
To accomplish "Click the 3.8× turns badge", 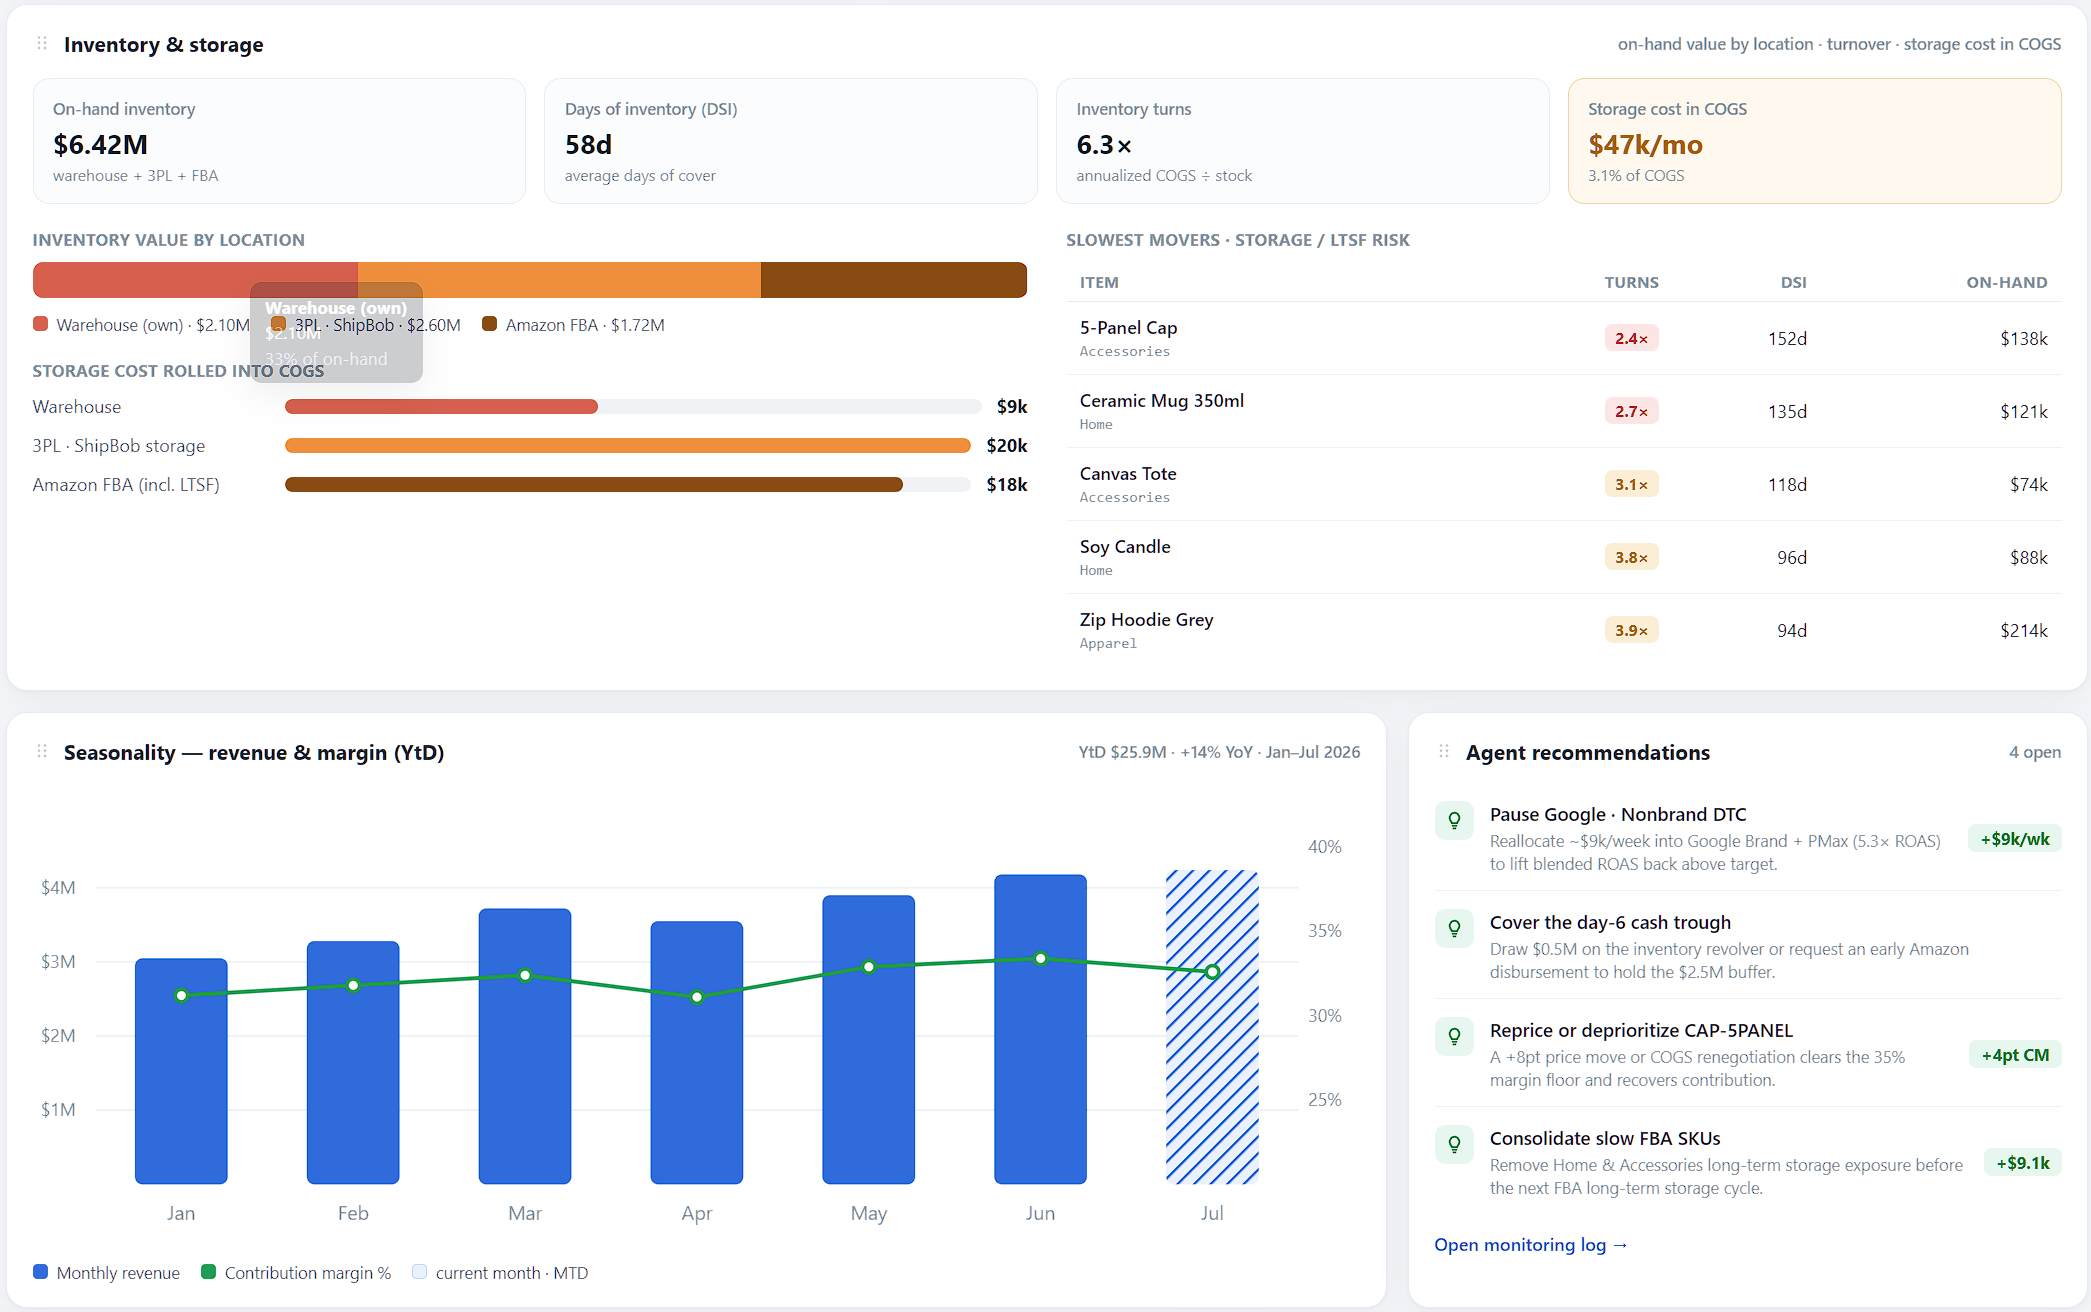I will click(1631, 557).
